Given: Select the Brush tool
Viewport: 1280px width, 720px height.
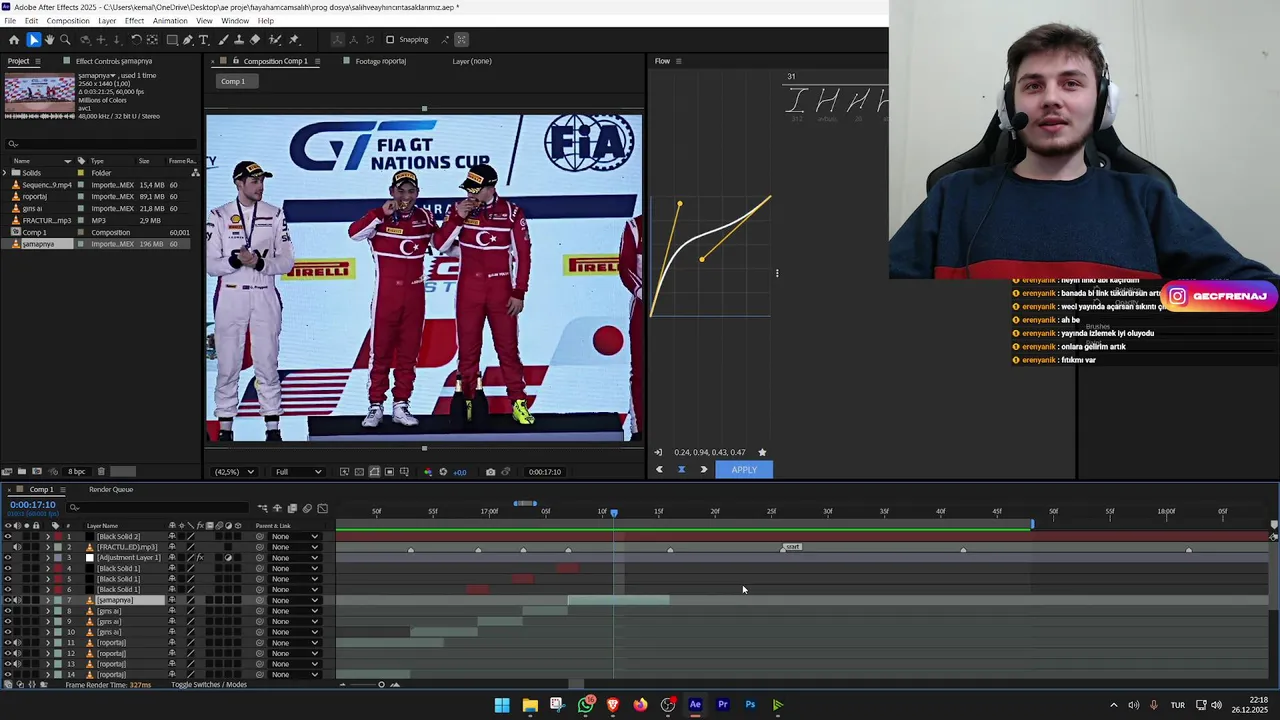Looking at the screenshot, I should tap(224, 40).
